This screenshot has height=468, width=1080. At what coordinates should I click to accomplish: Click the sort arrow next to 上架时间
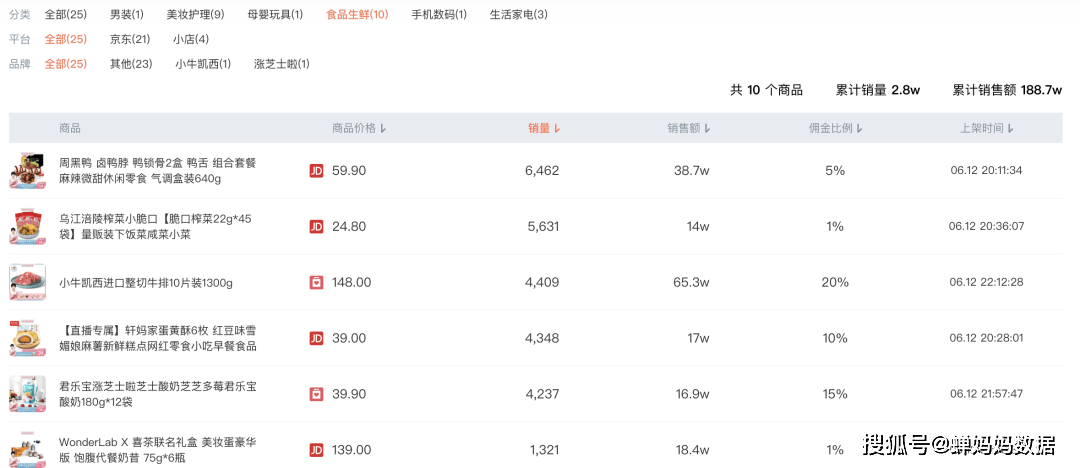click(x=1011, y=129)
